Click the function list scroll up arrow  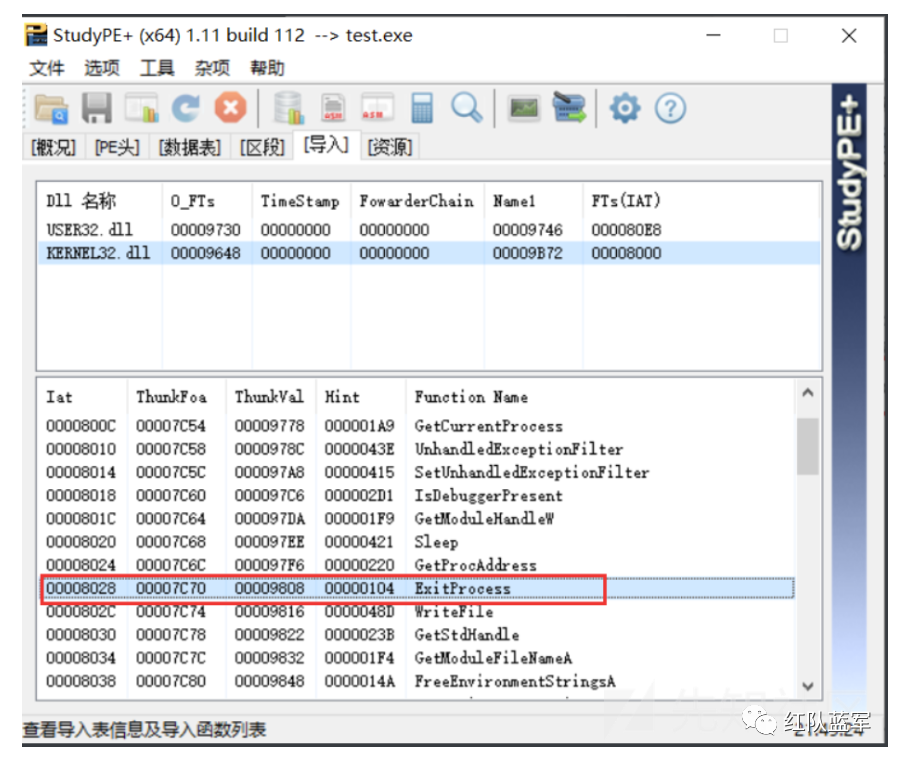807,392
